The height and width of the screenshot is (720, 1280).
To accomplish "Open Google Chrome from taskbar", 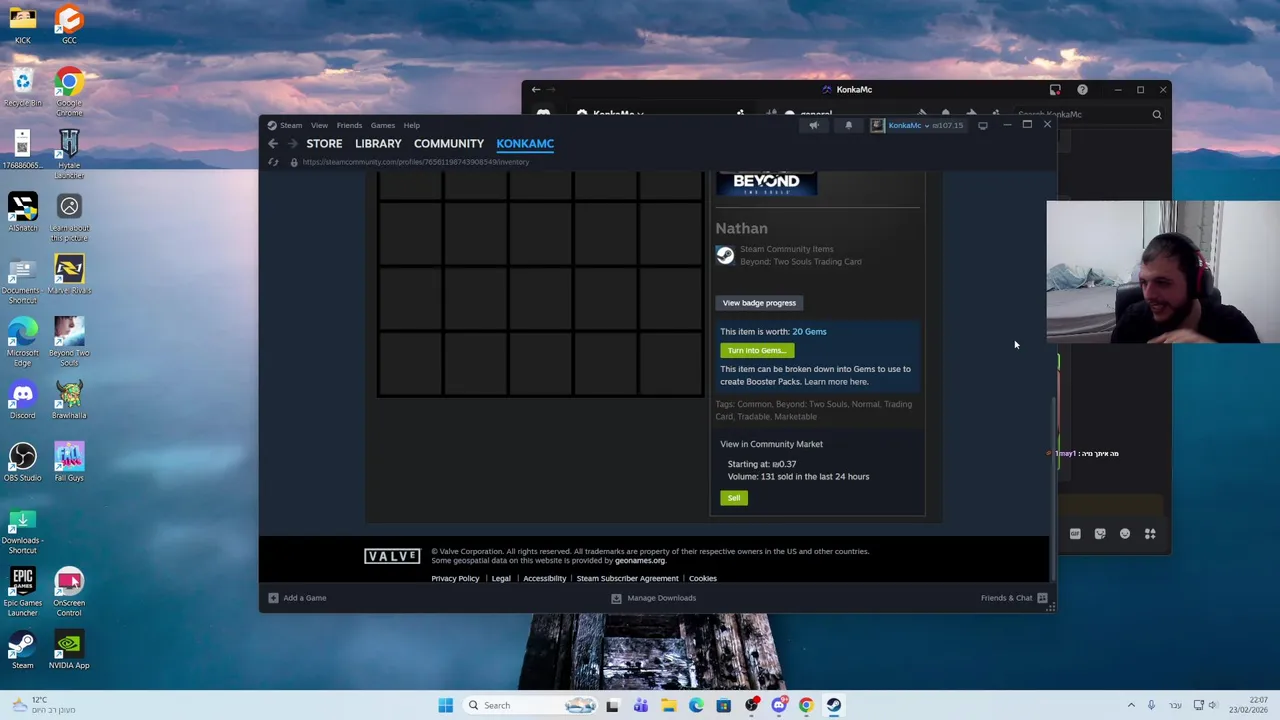I will coord(806,705).
